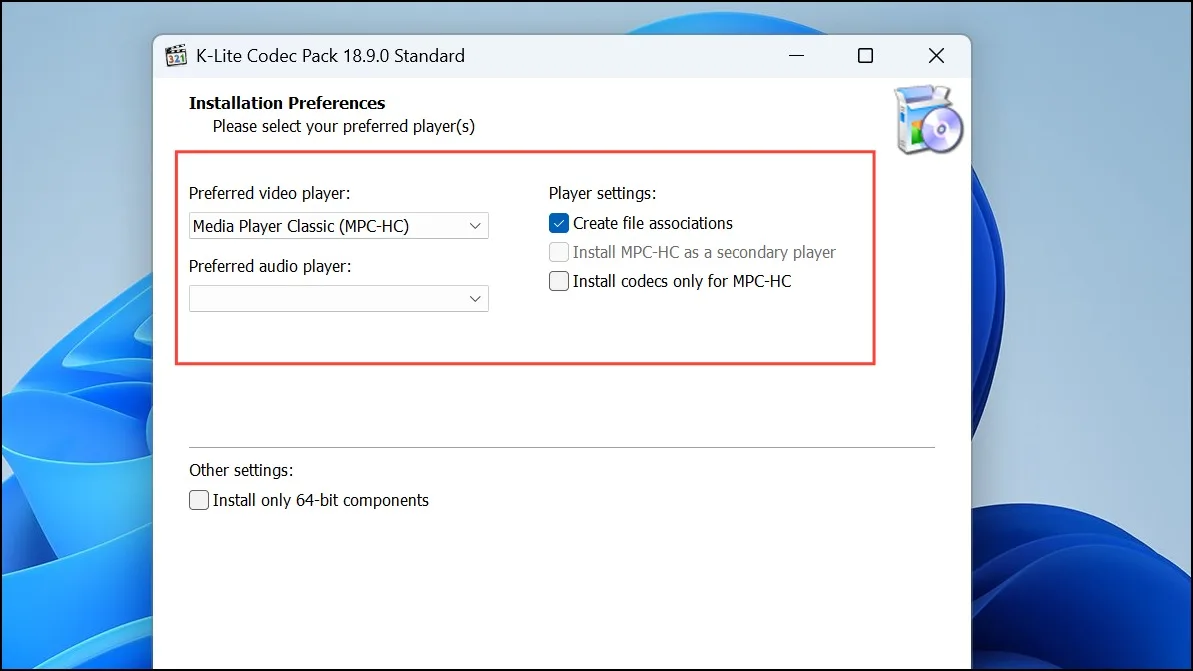Check Install MPC-HC as a secondary player
Viewport: 1193px width, 671px height.
coord(558,252)
